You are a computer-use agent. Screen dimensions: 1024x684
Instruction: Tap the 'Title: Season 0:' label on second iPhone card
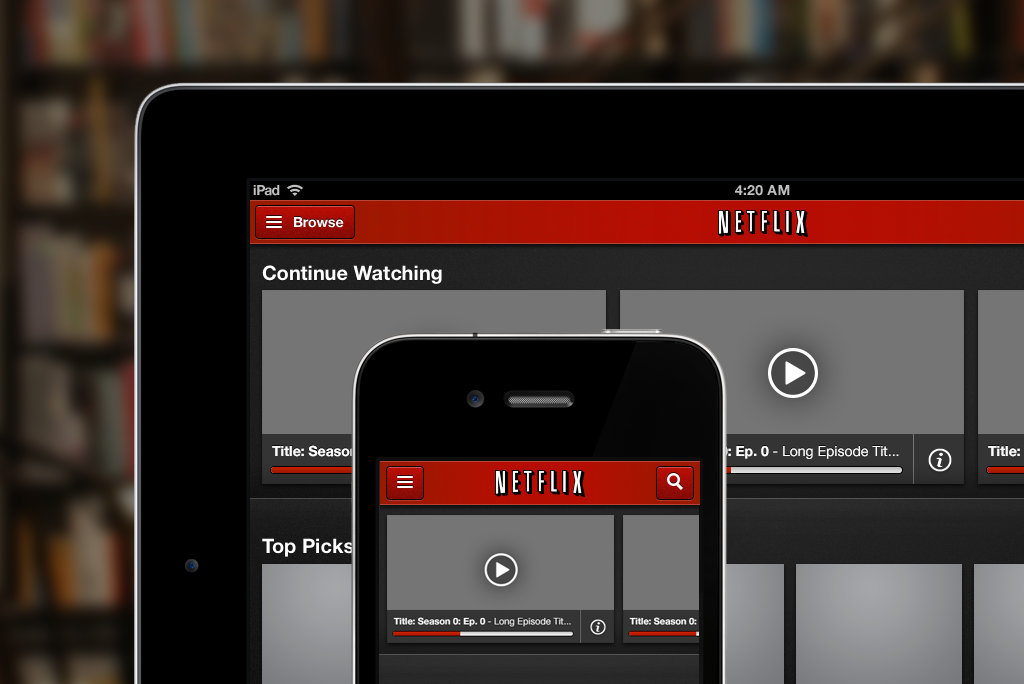pyautogui.click(x=663, y=621)
